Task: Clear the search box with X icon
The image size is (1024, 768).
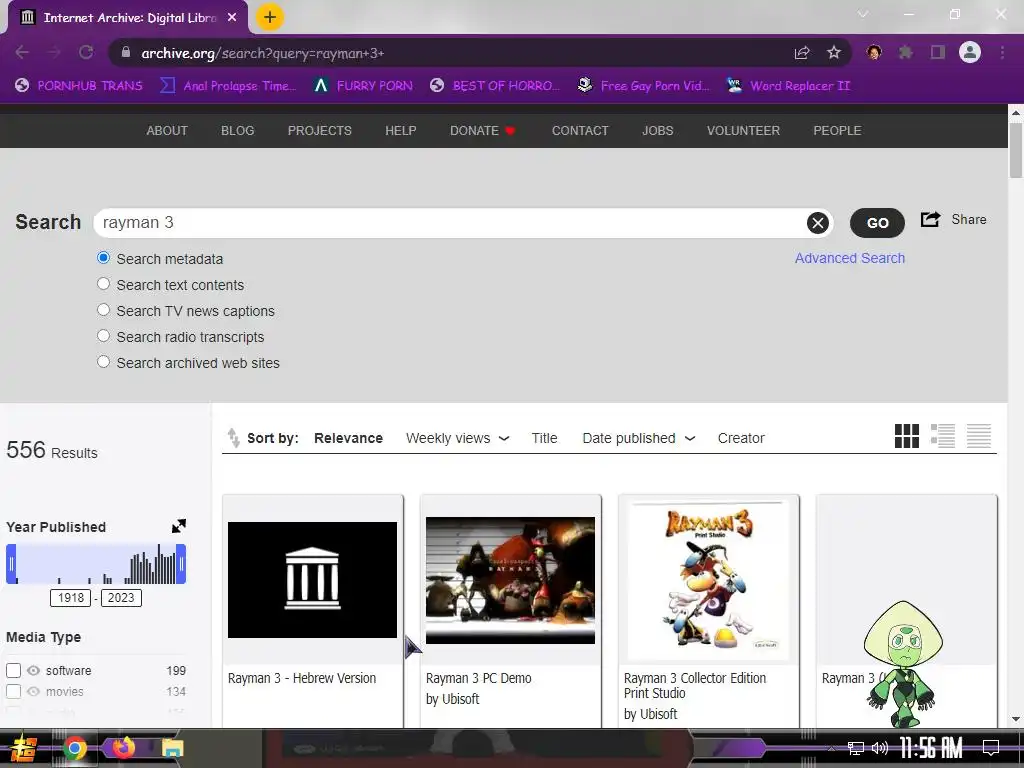Action: tap(818, 223)
